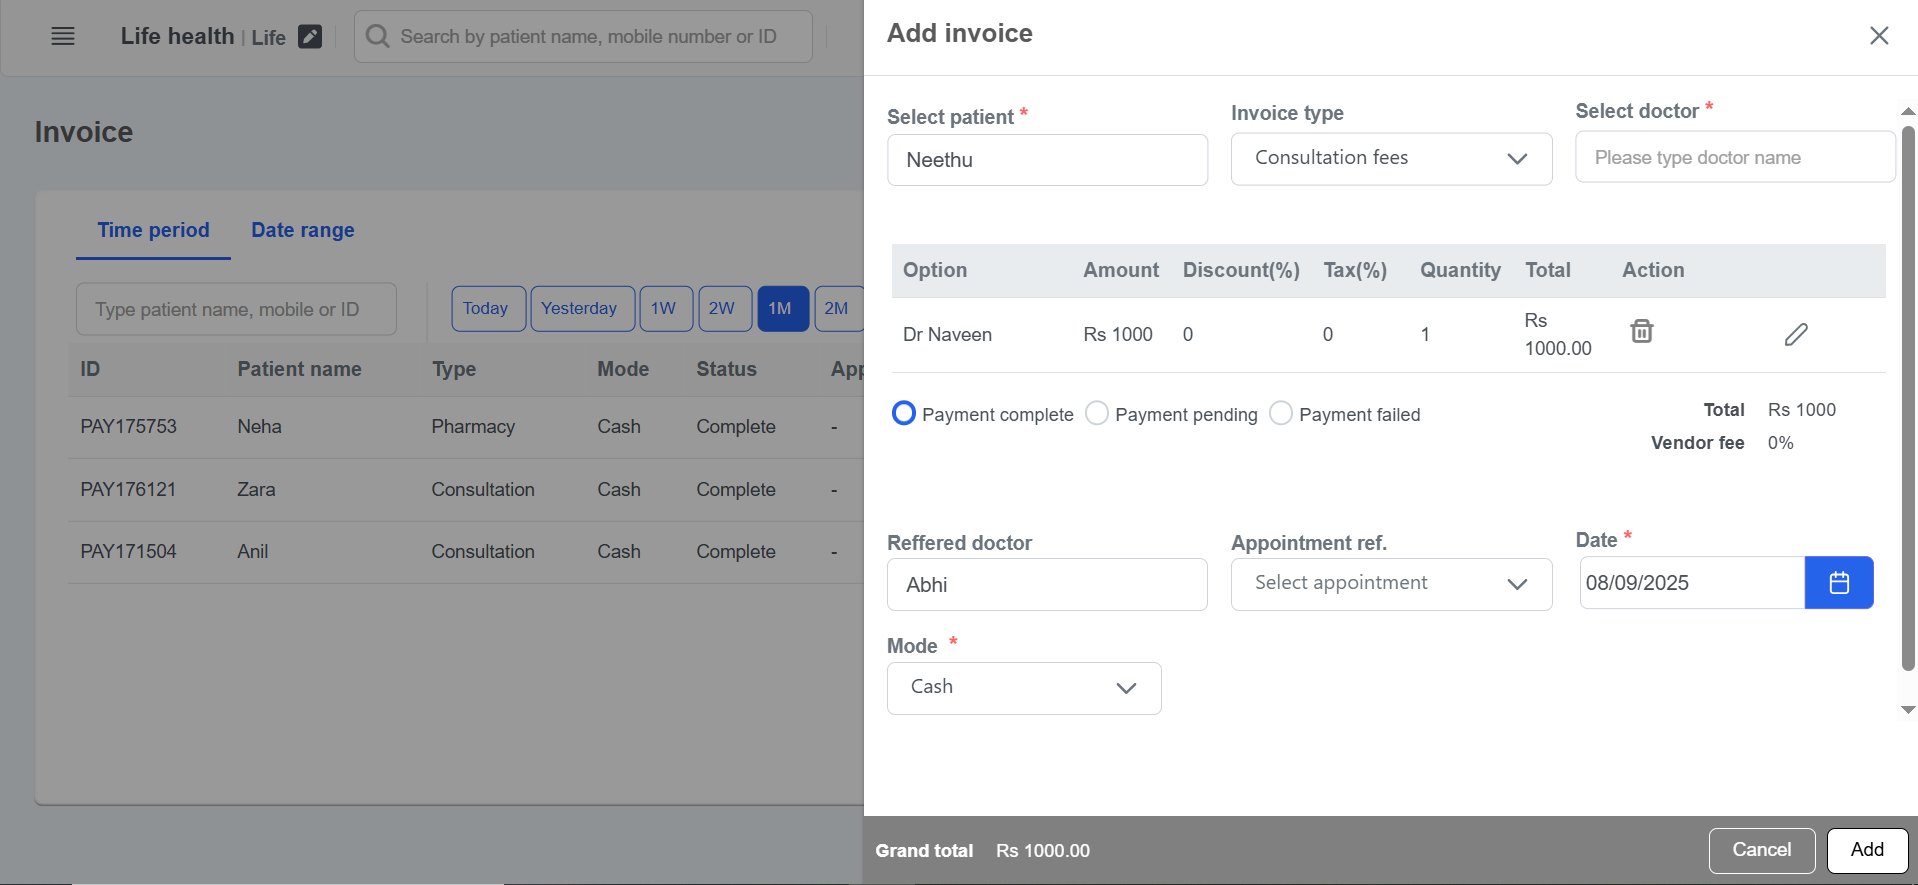This screenshot has height=885, width=1918.
Task: Click invoice ID PAY175753
Action: 128,427
